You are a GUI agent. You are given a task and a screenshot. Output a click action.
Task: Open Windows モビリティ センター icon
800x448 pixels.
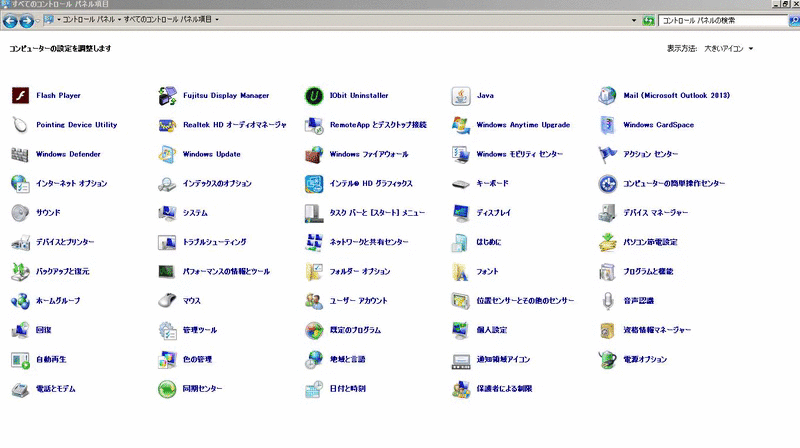click(461, 154)
